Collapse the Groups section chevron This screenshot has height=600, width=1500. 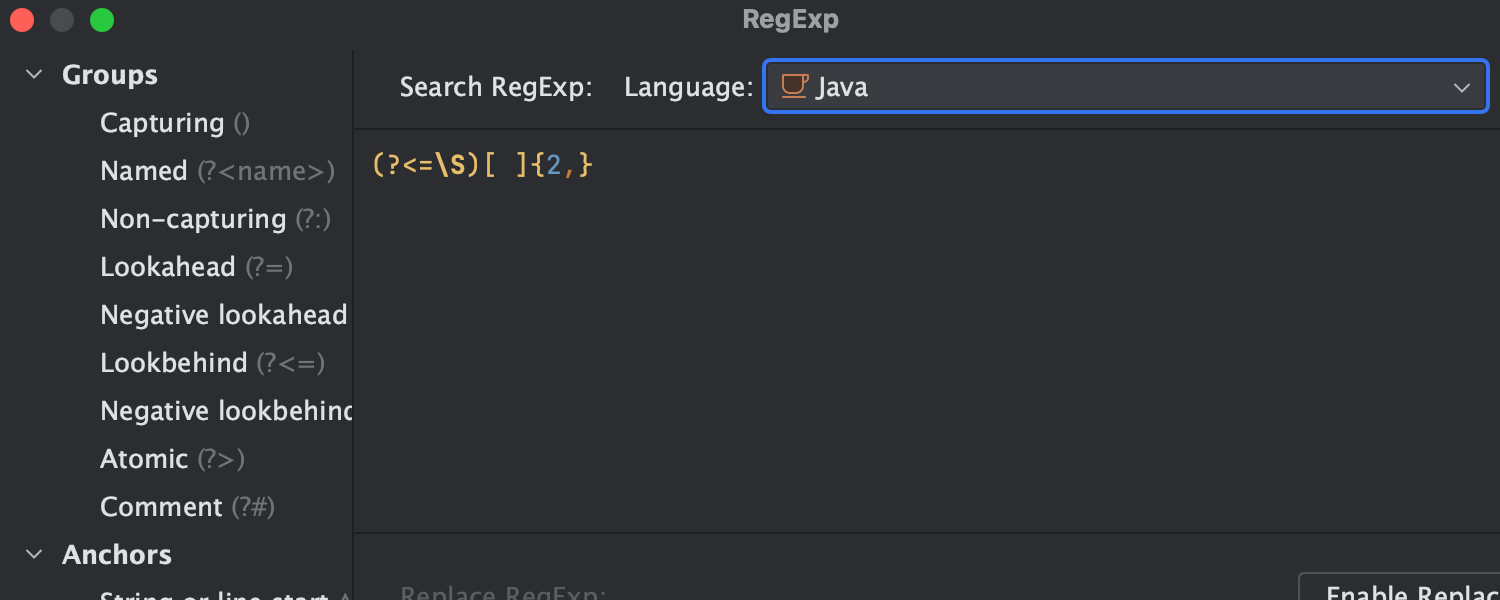coord(34,75)
